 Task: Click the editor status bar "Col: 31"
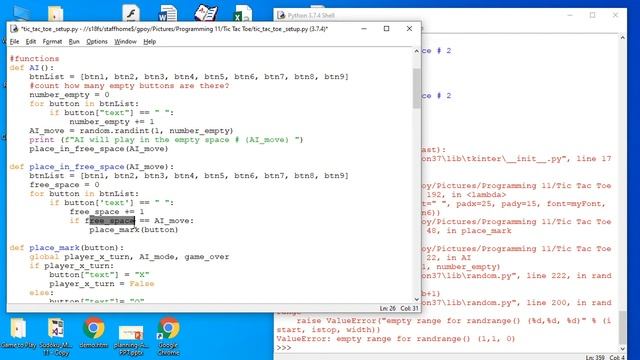(x=409, y=308)
